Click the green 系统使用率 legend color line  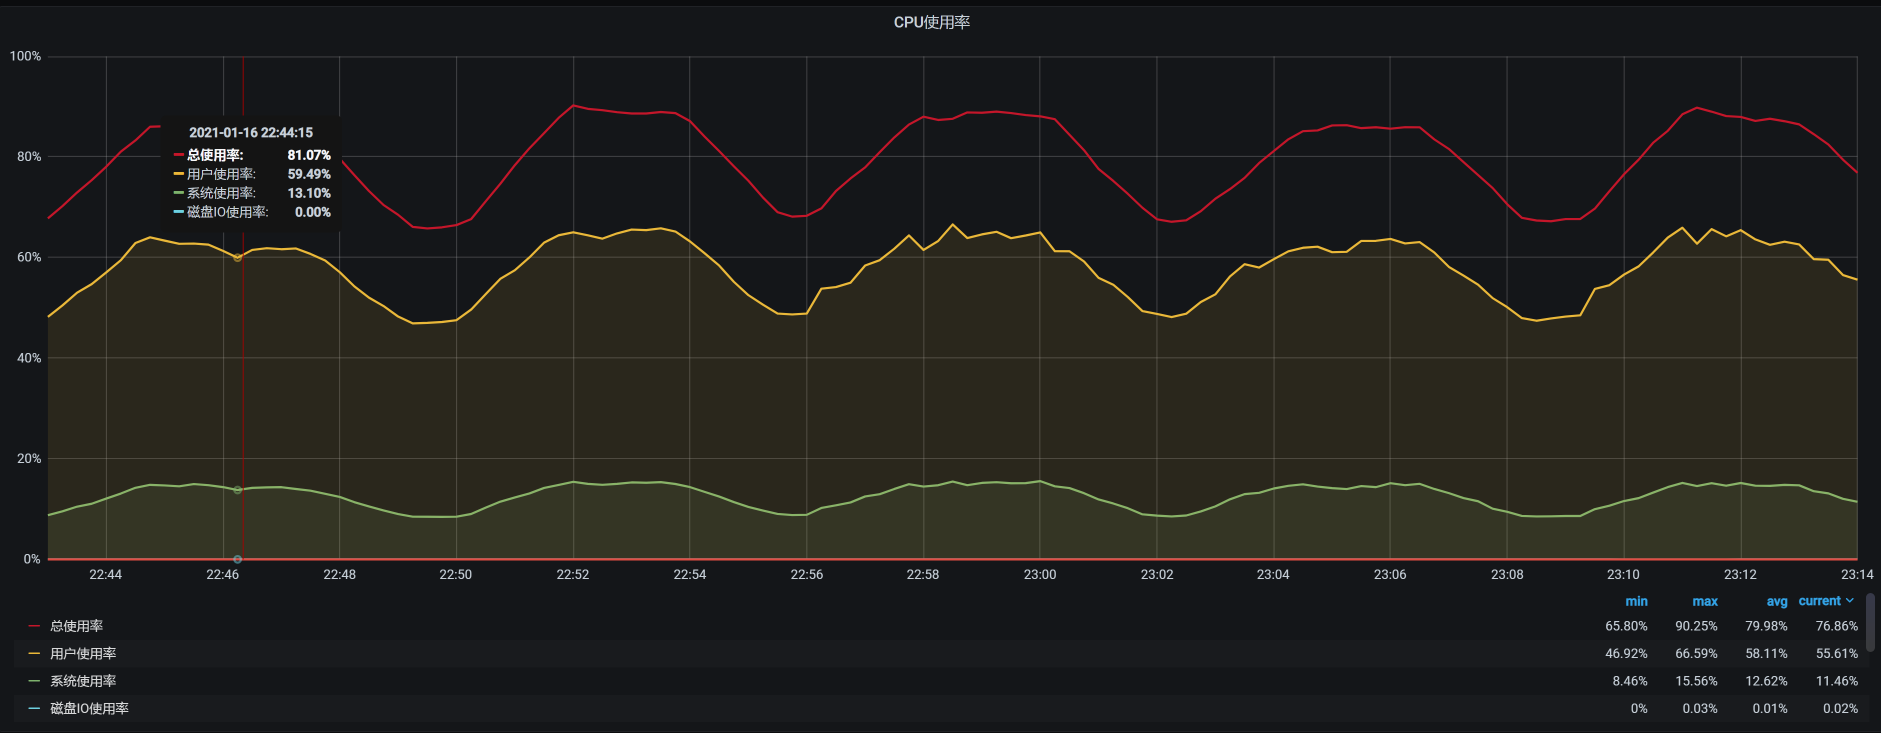point(34,681)
